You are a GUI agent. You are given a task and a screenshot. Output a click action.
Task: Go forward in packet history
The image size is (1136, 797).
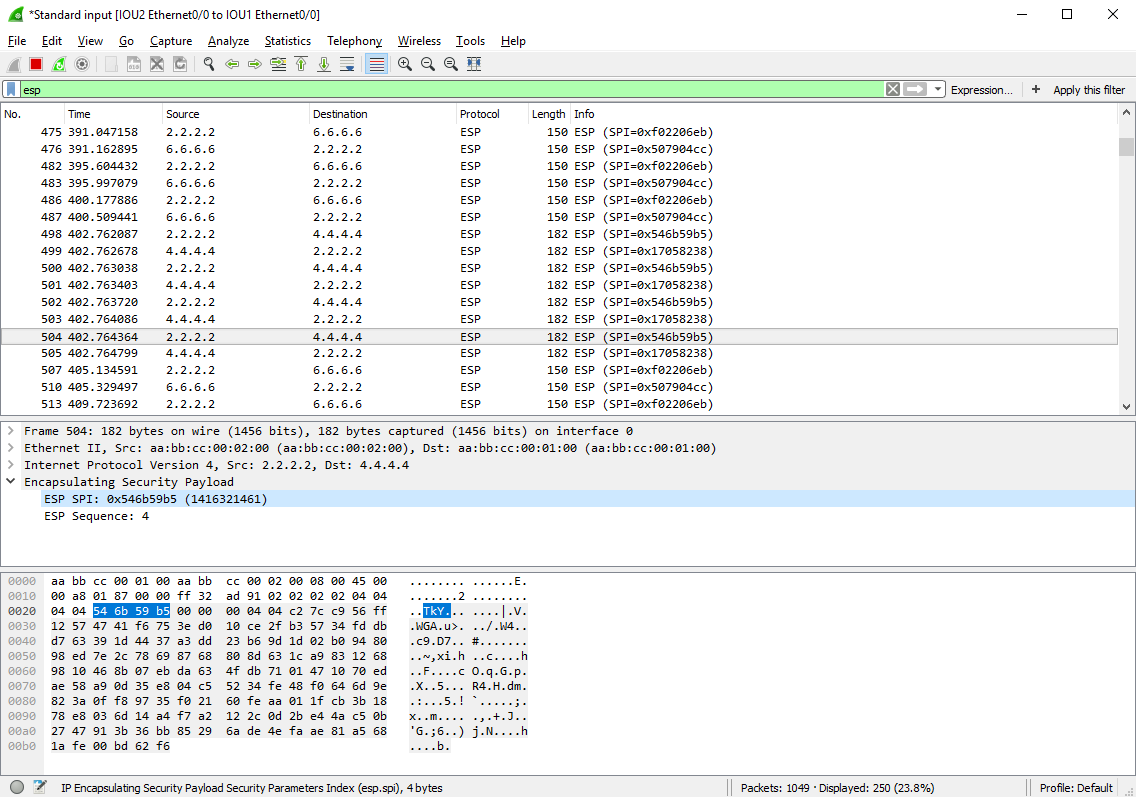point(254,64)
